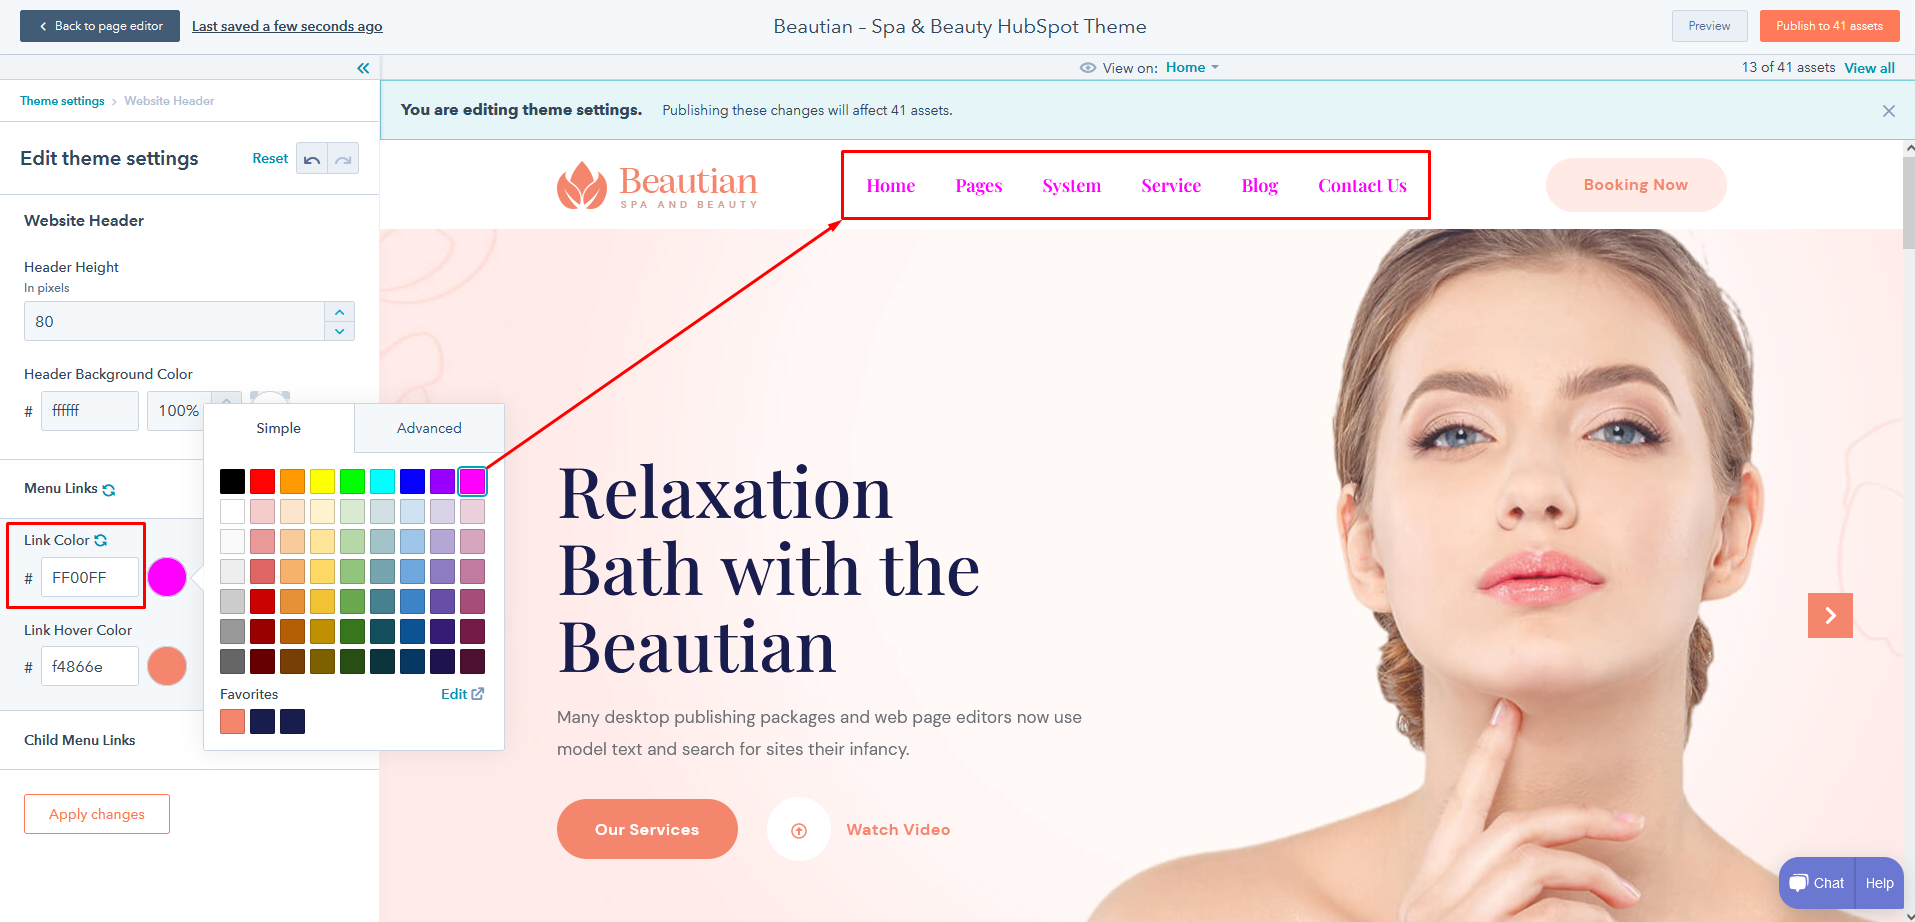Click Publish to 41 assets button

tap(1829, 26)
